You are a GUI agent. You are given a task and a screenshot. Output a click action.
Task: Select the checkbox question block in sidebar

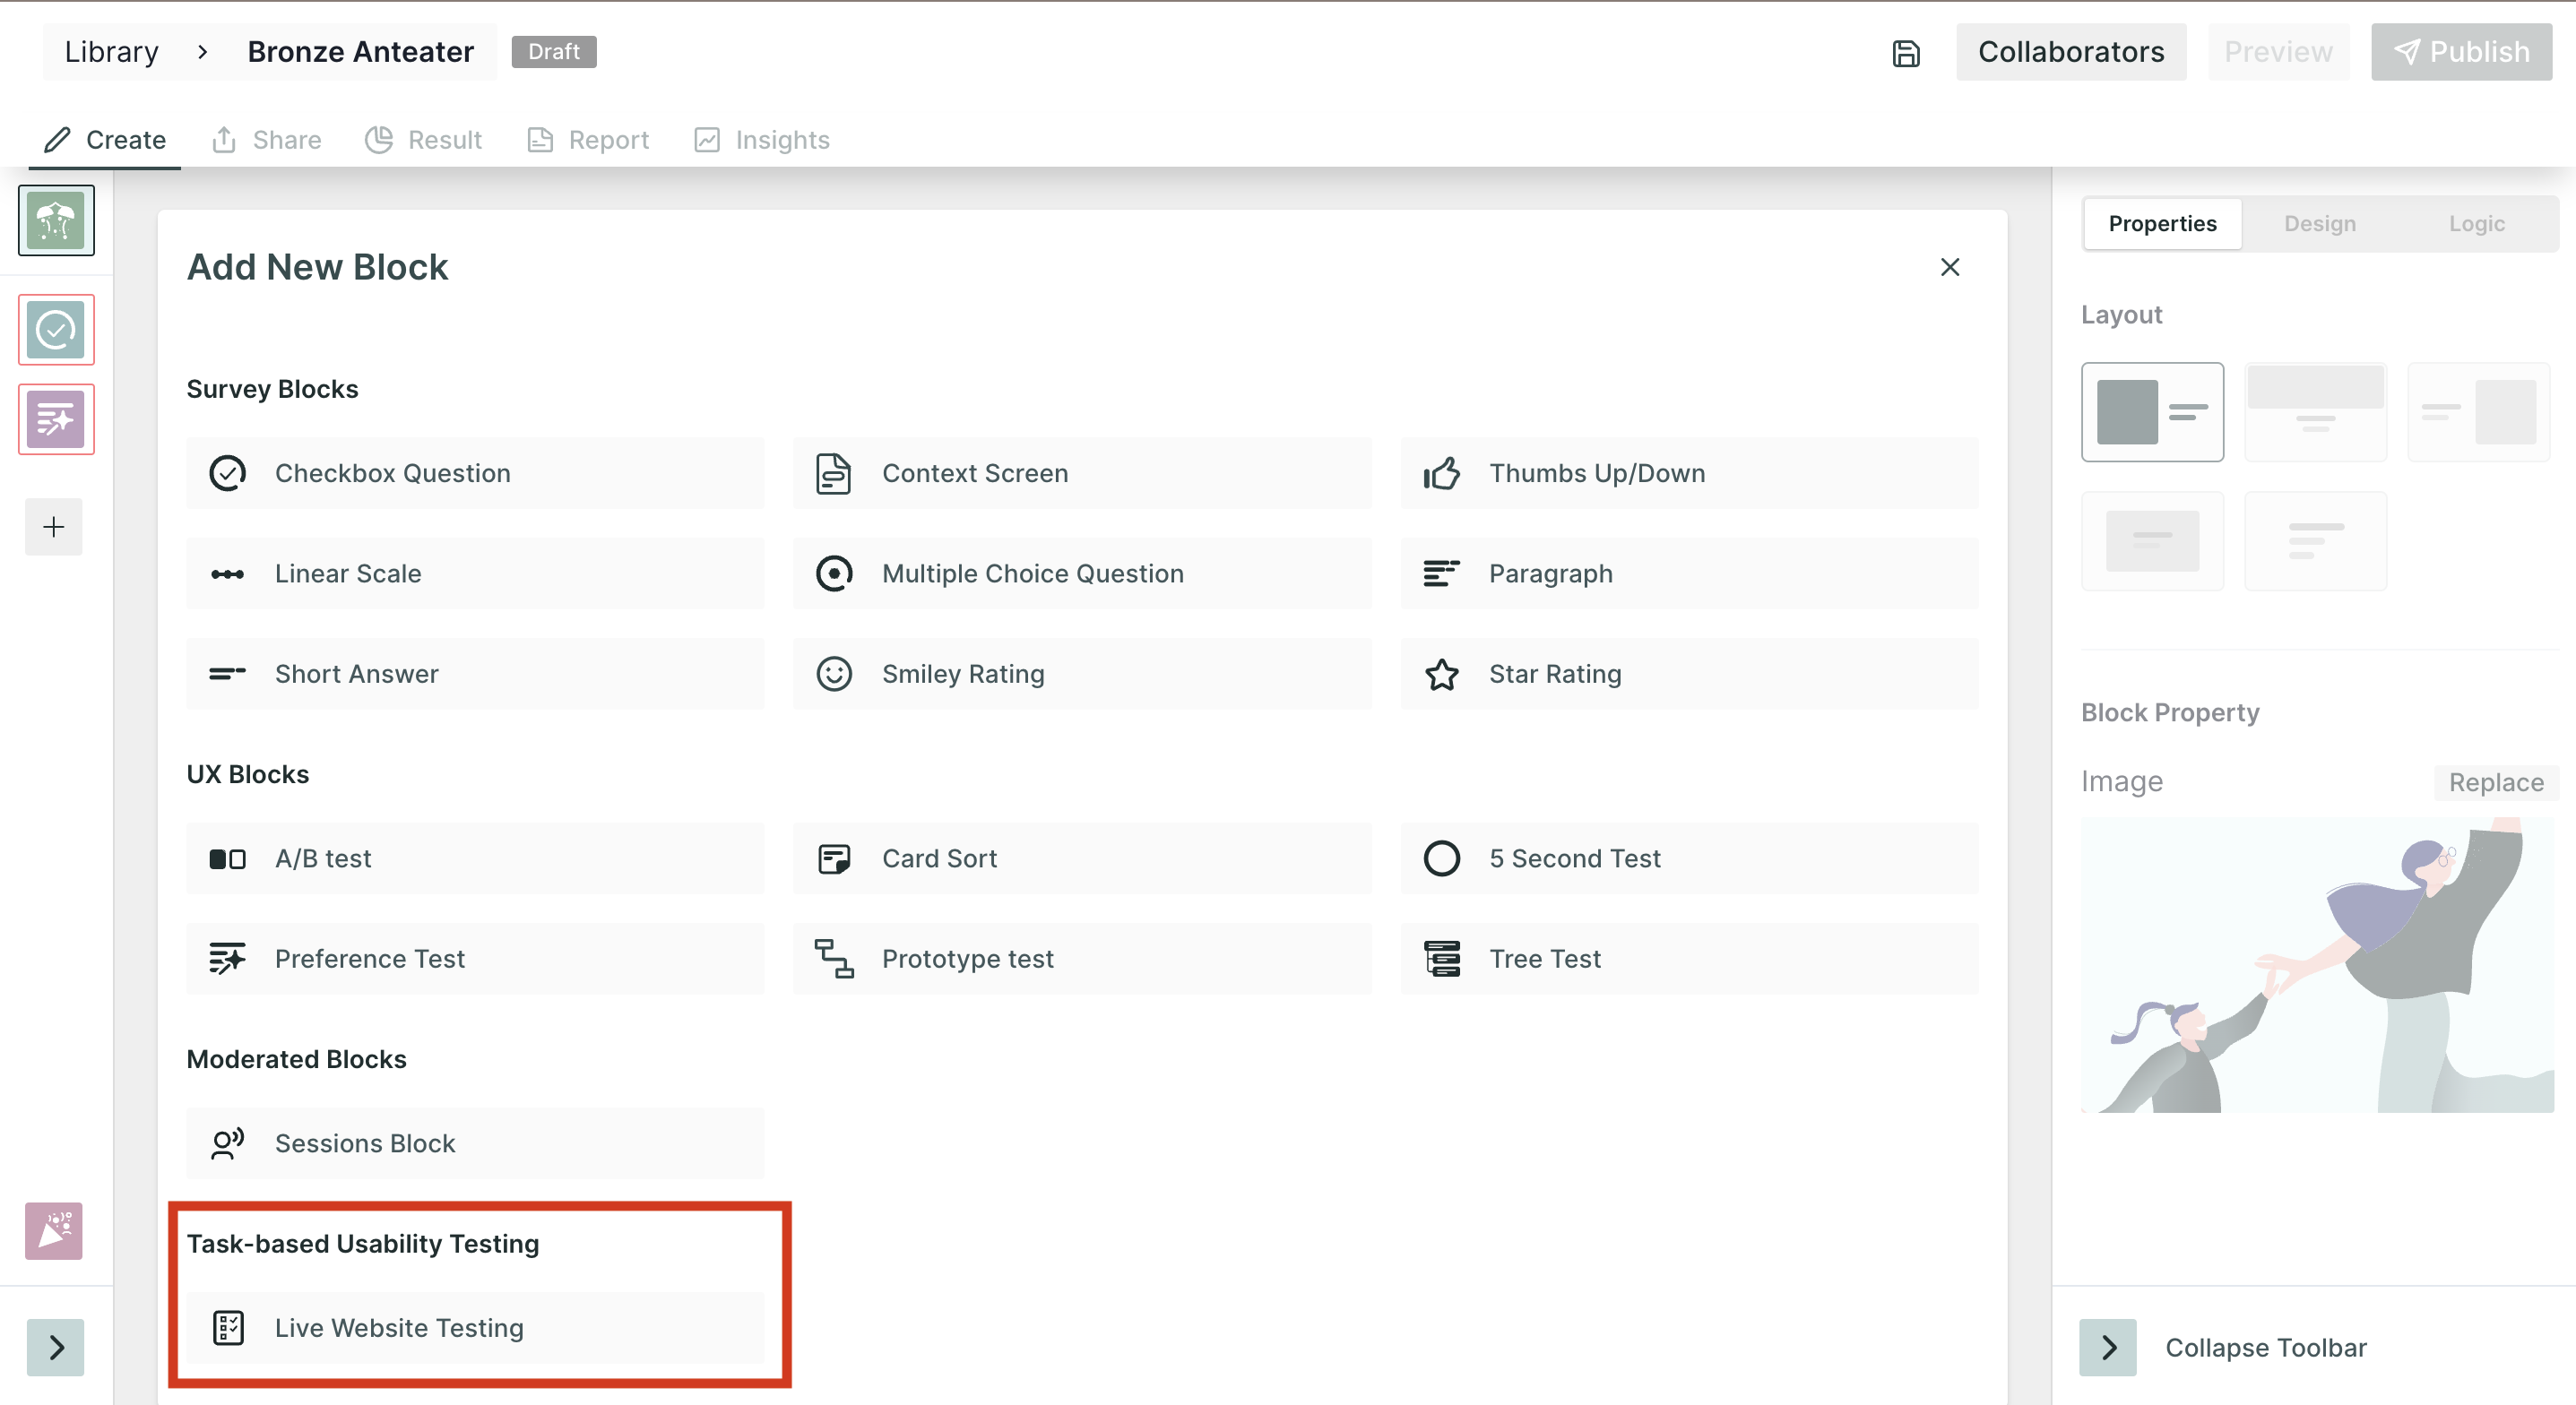pos(56,330)
